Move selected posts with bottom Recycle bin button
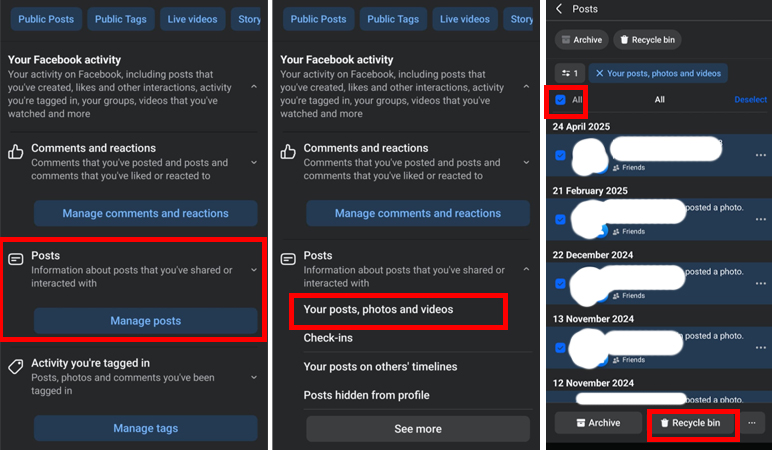The width and height of the screenshot is (772, 450). click(691, 423)
